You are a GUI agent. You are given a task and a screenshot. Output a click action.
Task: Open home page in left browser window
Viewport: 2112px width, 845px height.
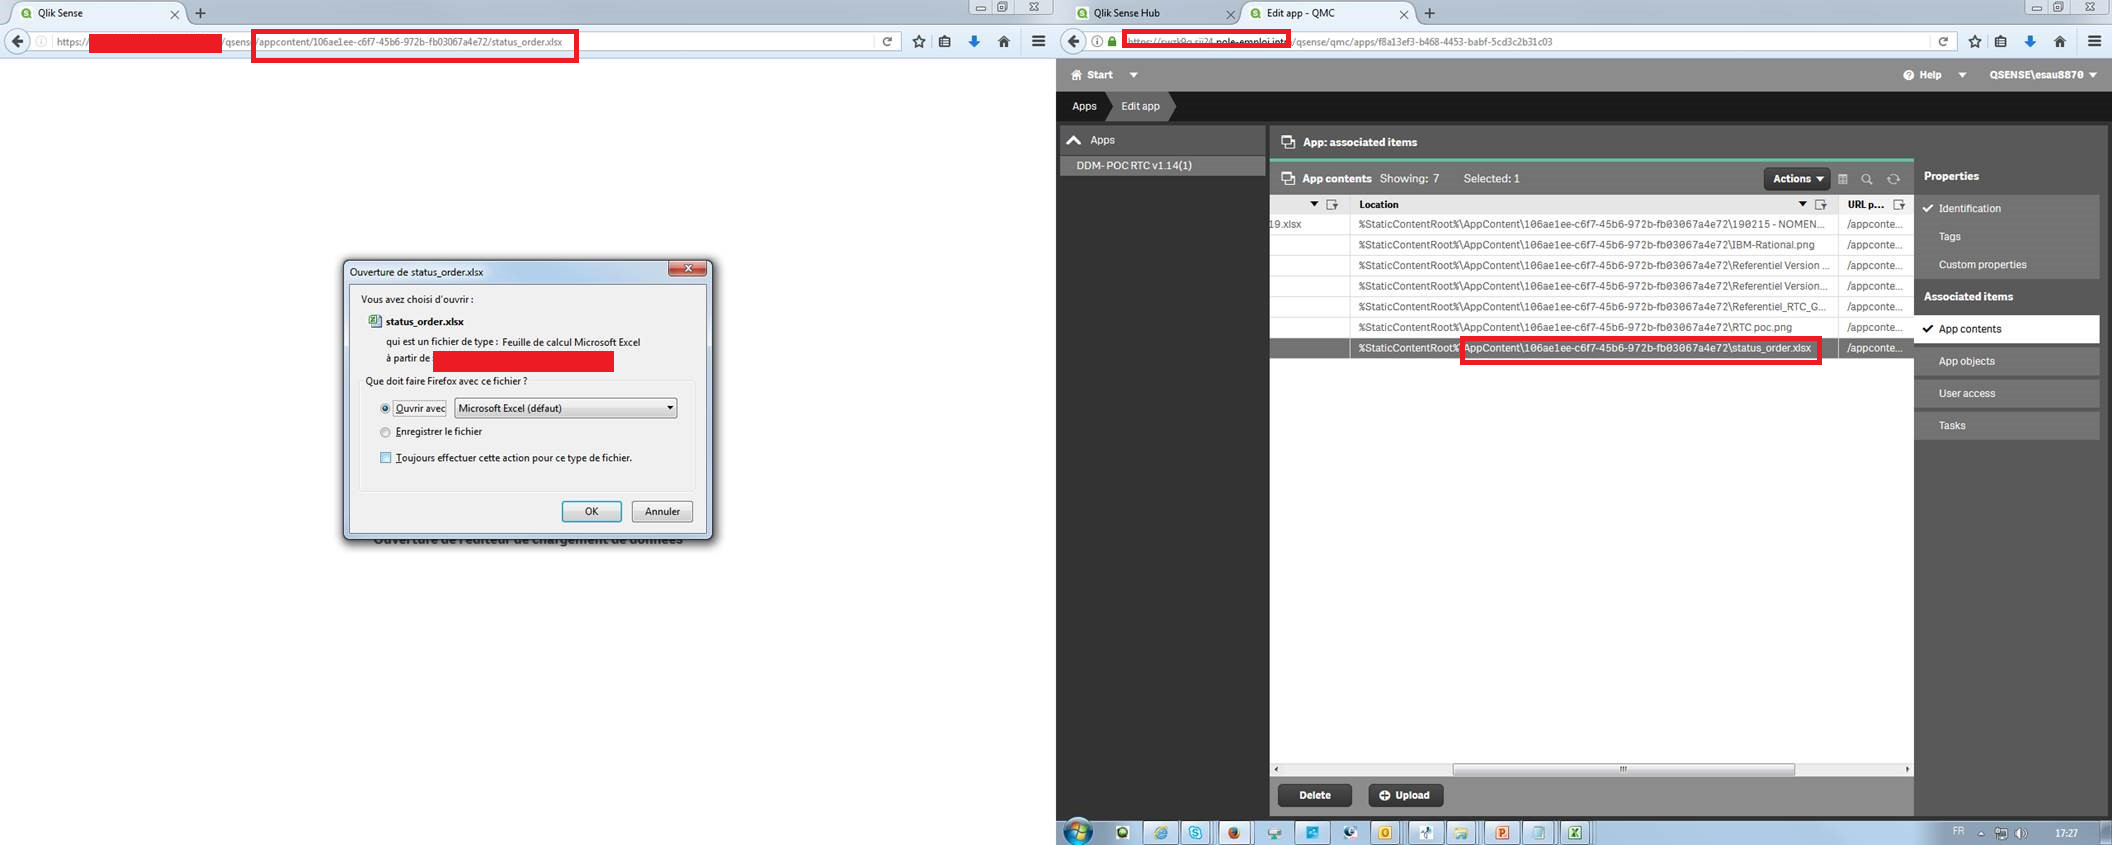[x=1004, y=41]
